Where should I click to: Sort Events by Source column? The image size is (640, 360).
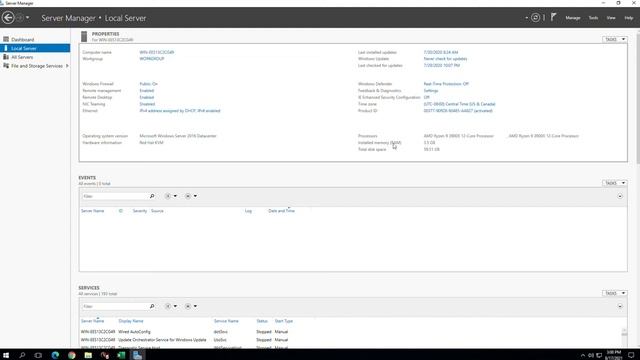[157, 211]
